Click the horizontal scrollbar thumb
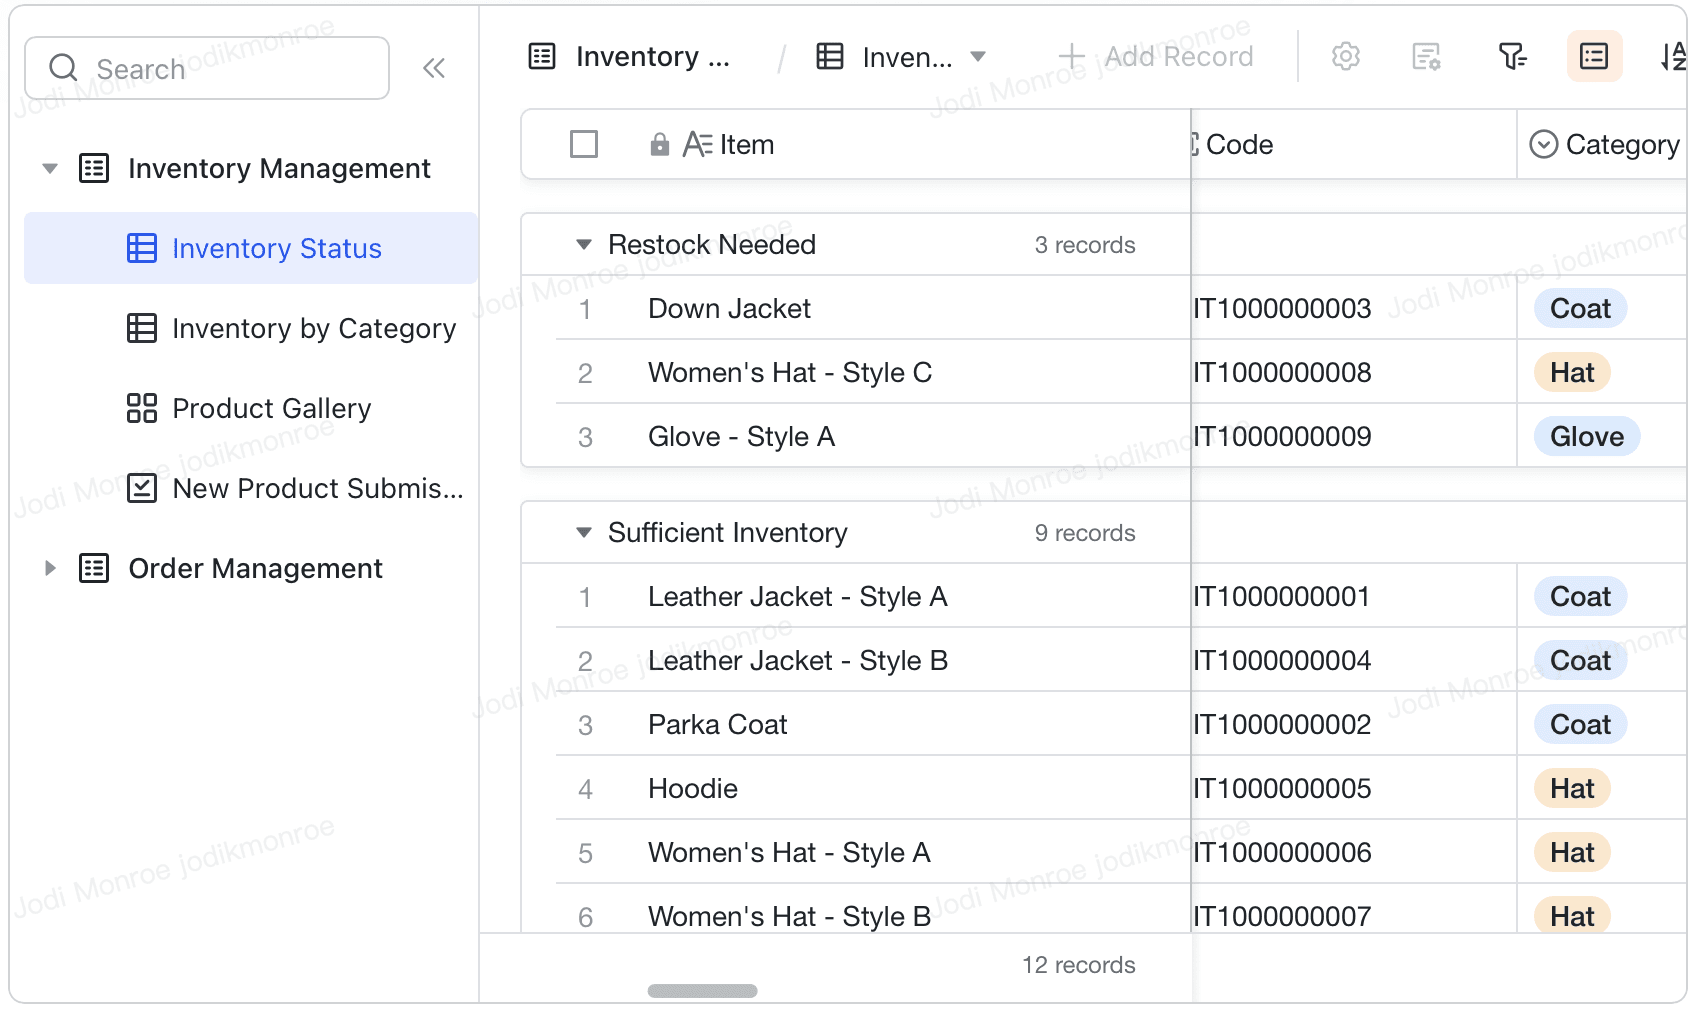The image size is (1690, 1016). [702, 991]
